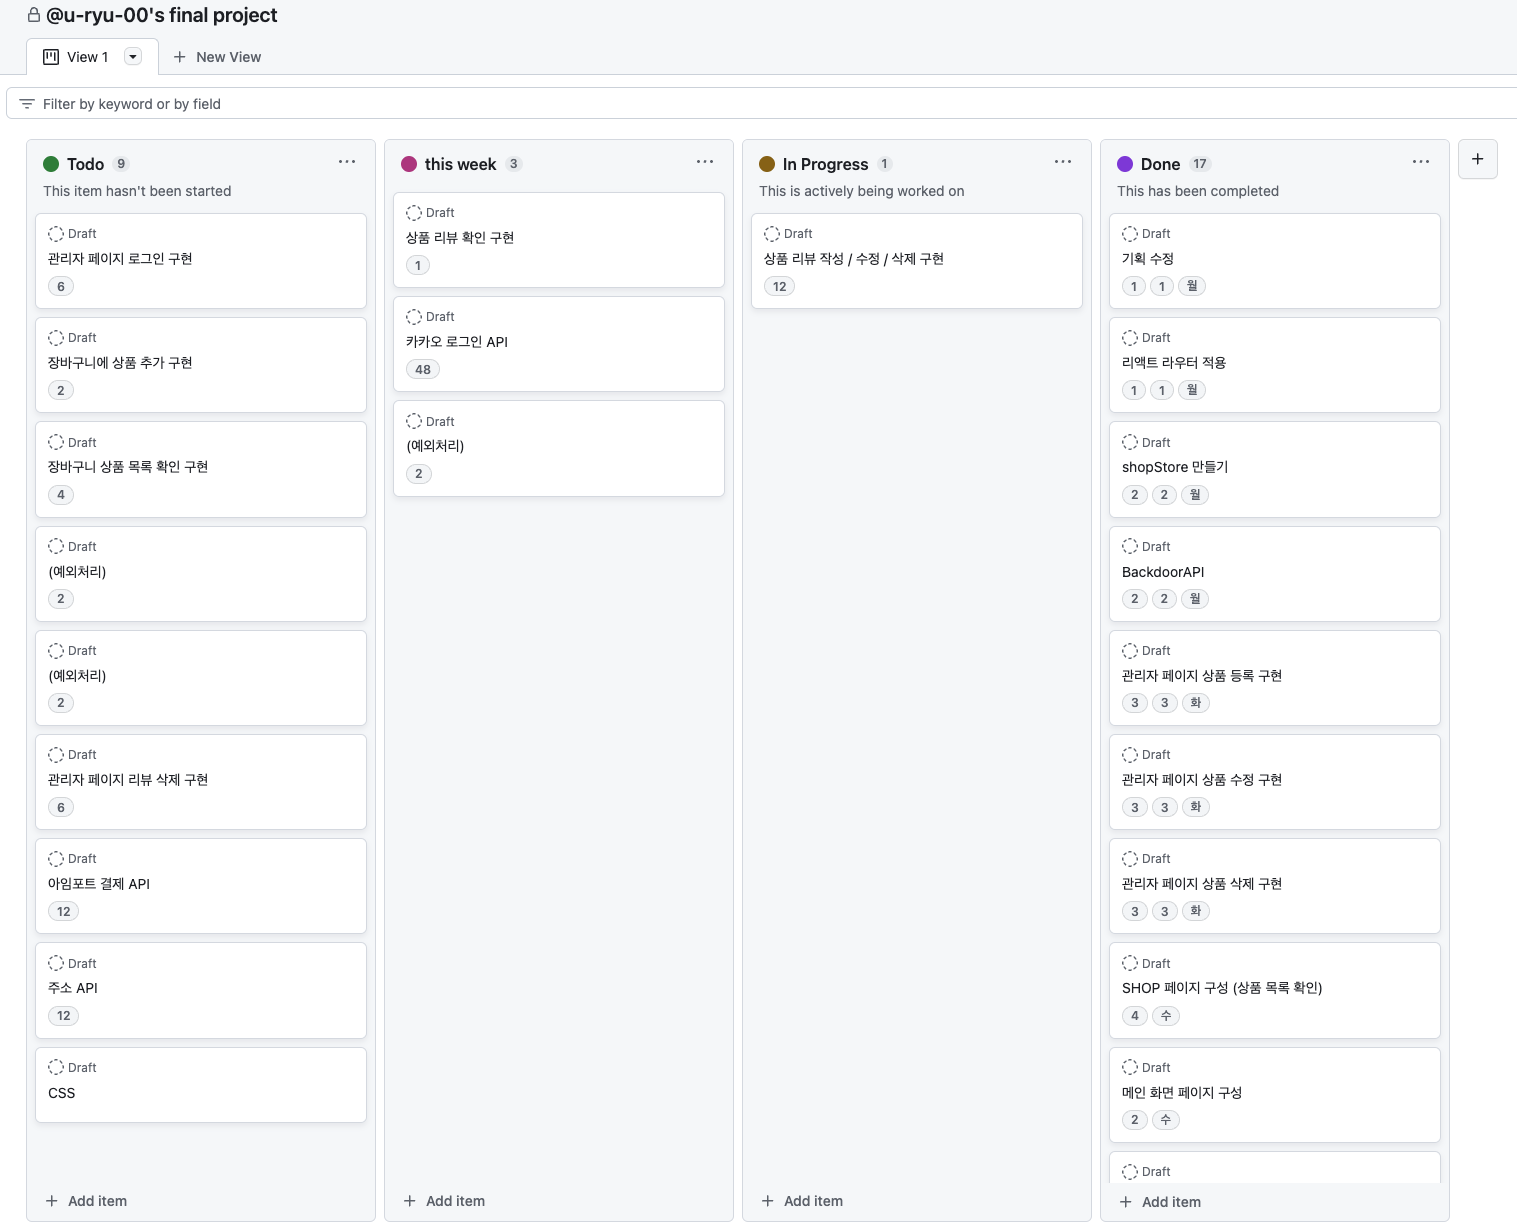Click the filter icon in search bar
The width and height of the screenshot is (1517, 1228).
[27, 104]
